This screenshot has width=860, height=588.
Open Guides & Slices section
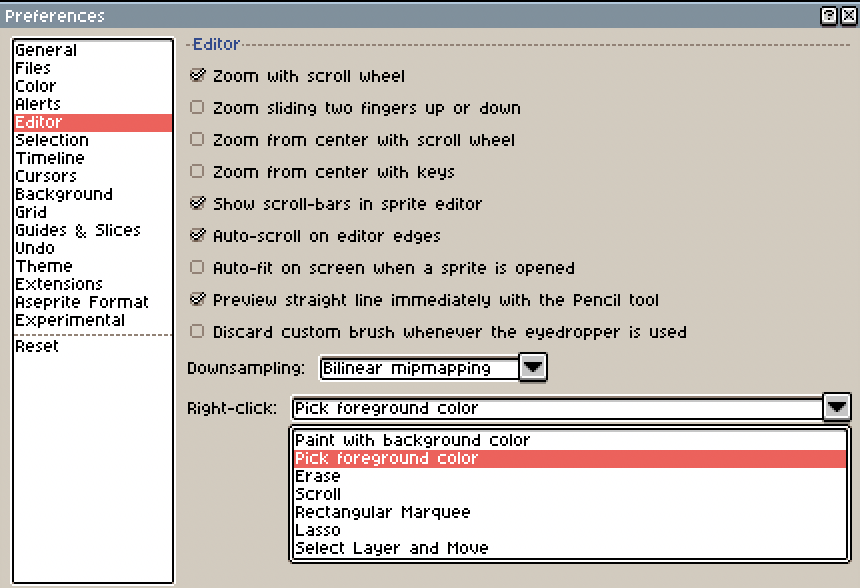point(78,230)
